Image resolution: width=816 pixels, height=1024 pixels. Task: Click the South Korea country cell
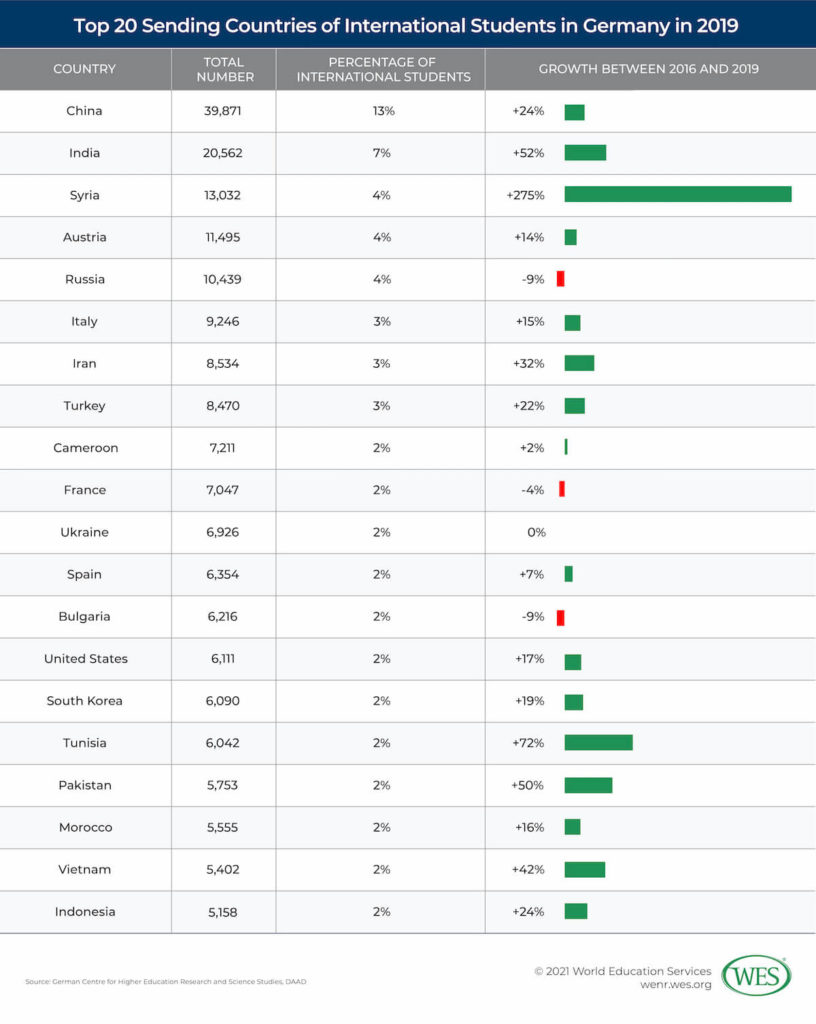point(85,701)
